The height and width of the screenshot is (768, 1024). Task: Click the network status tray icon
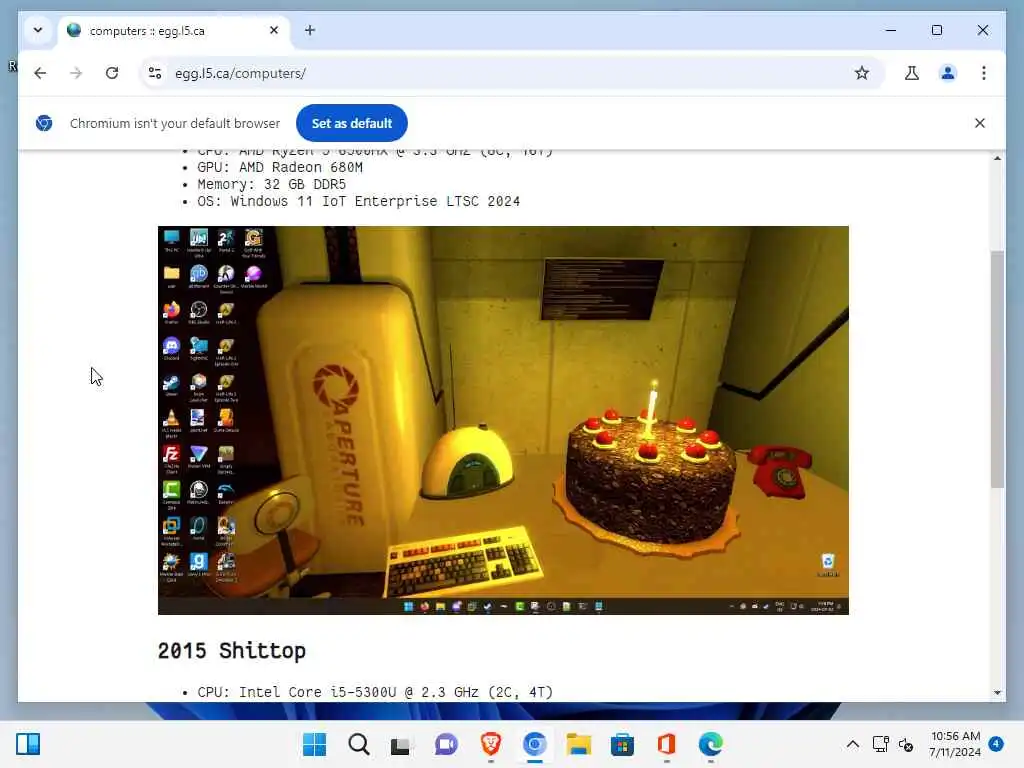click(x=880, y=744)
